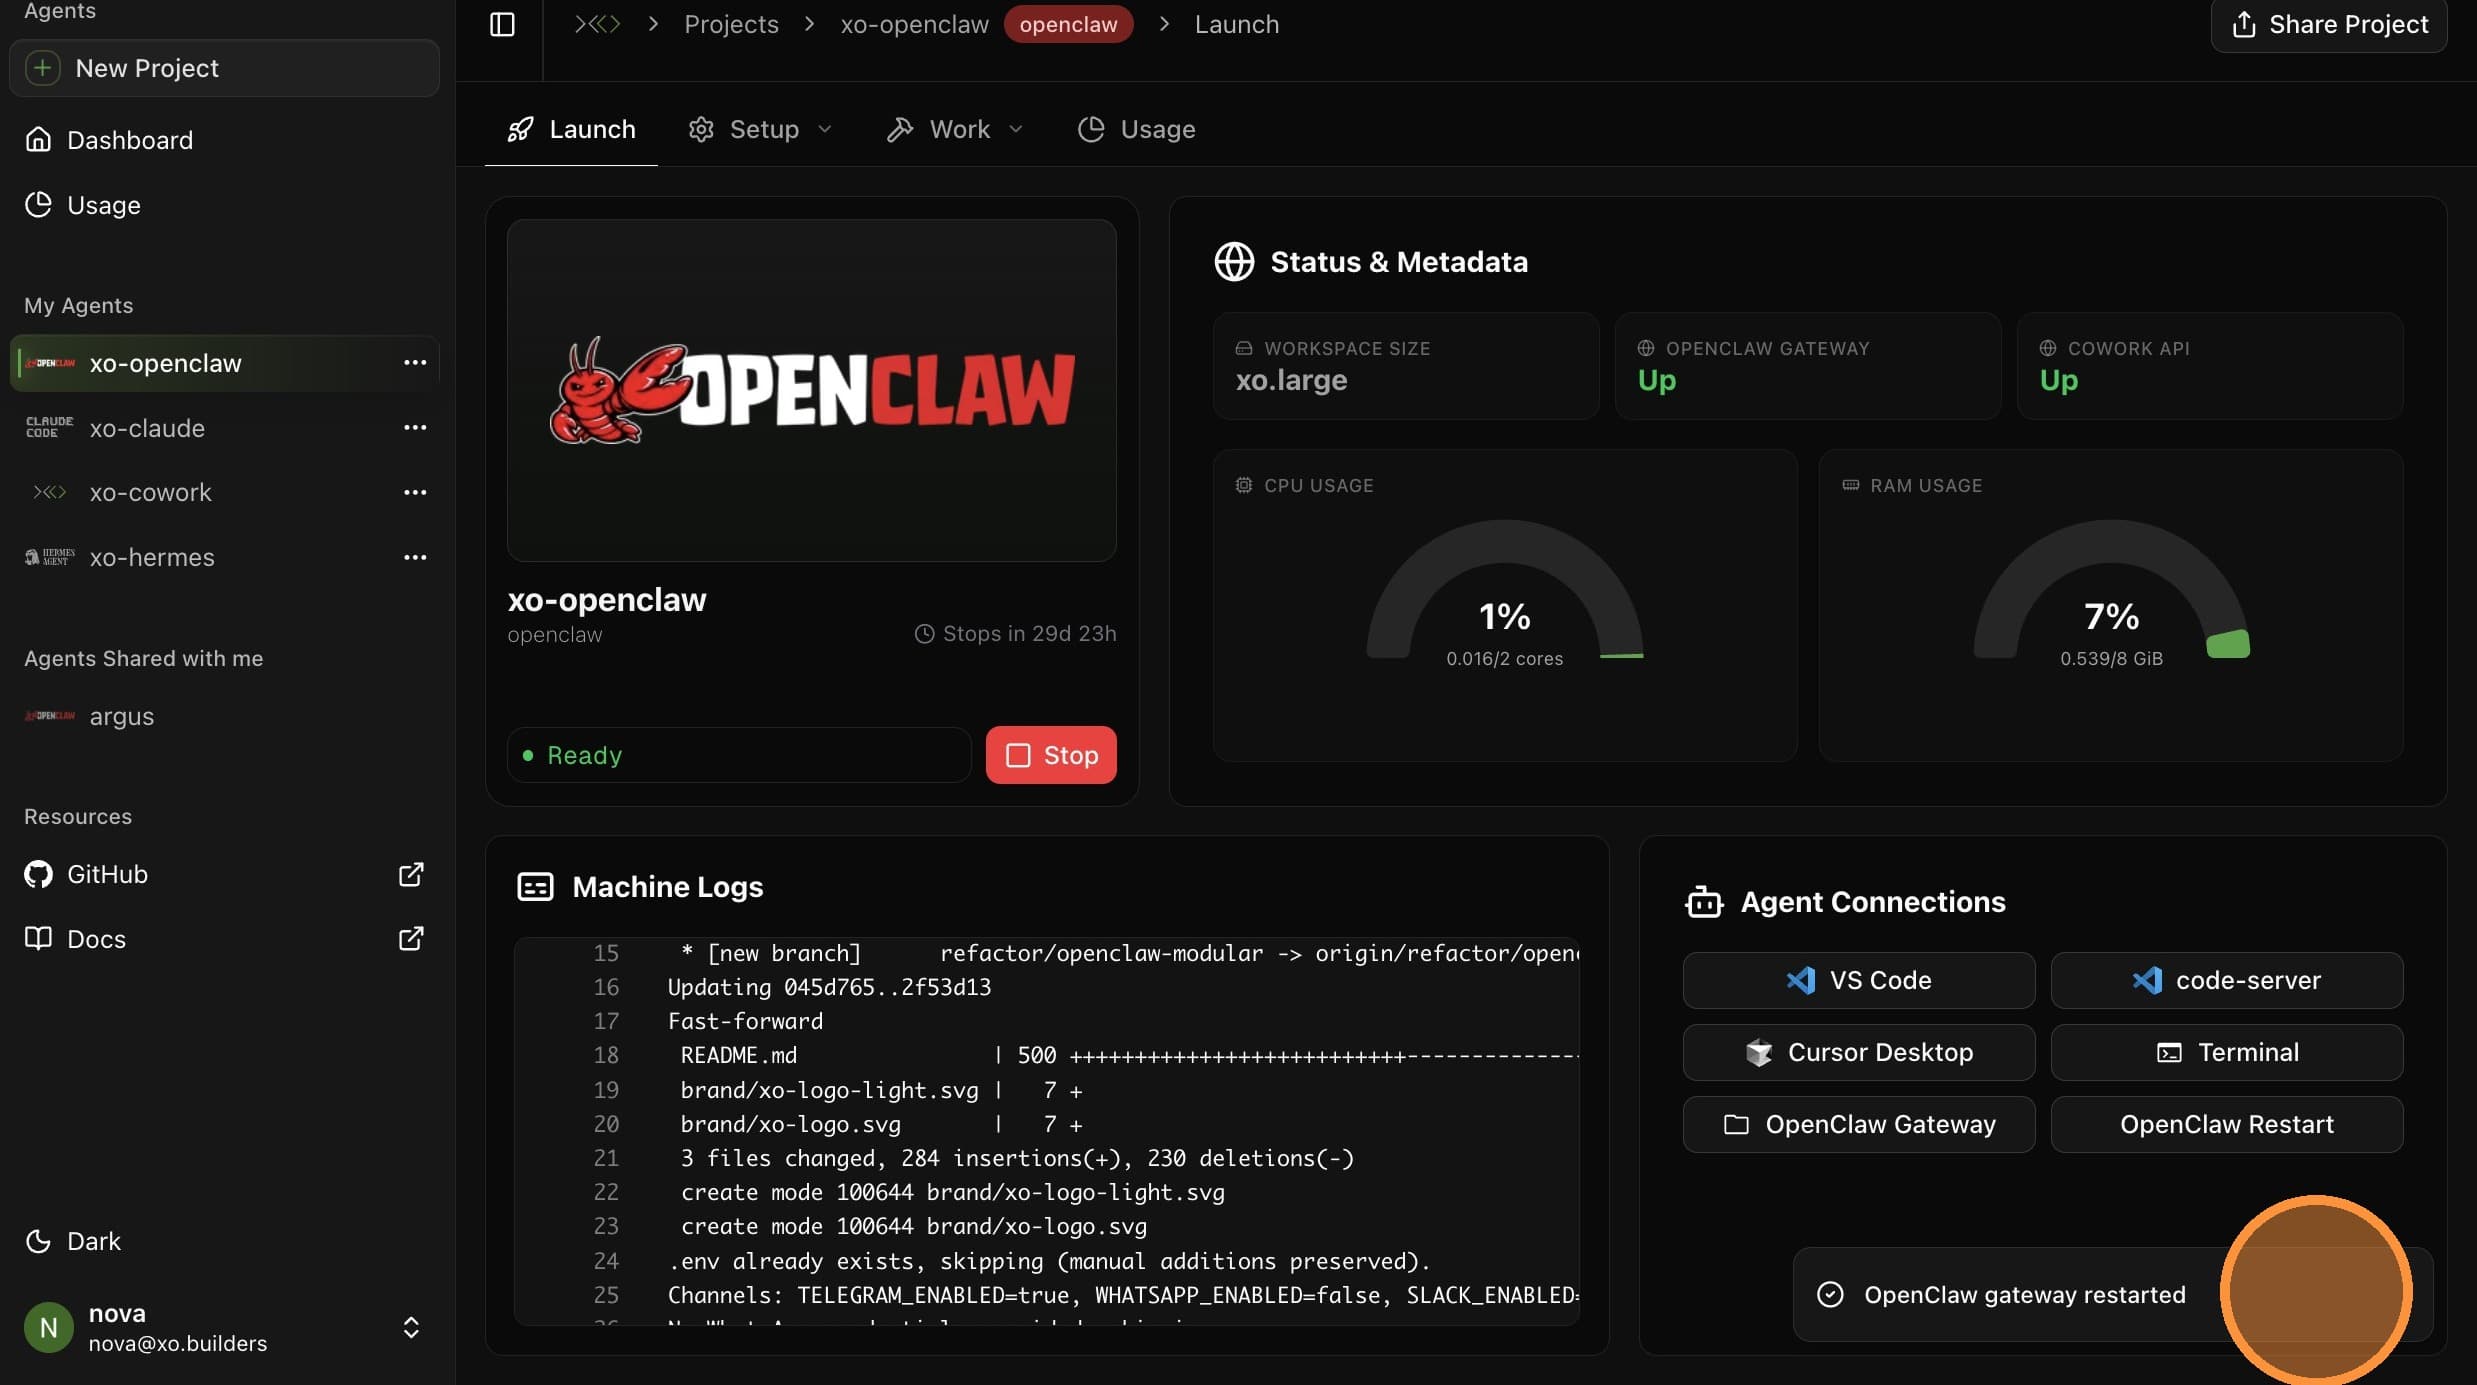Open the Work tab

pos(955,129)
